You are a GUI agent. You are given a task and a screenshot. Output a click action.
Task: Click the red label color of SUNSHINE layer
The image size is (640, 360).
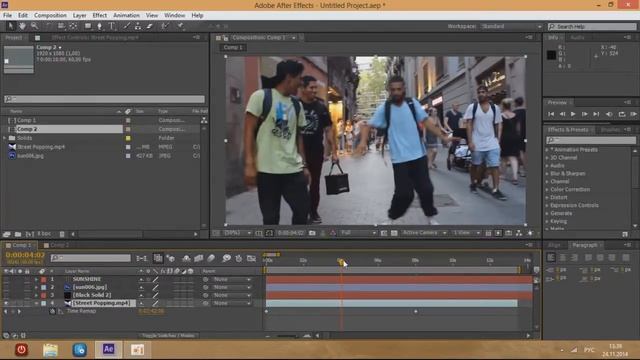coord(44,279)
